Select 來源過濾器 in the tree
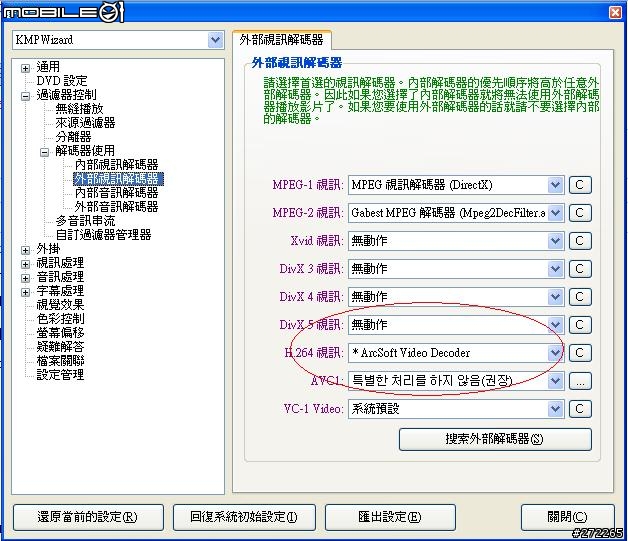The image size is (628, 541). (x=85, y=123)
